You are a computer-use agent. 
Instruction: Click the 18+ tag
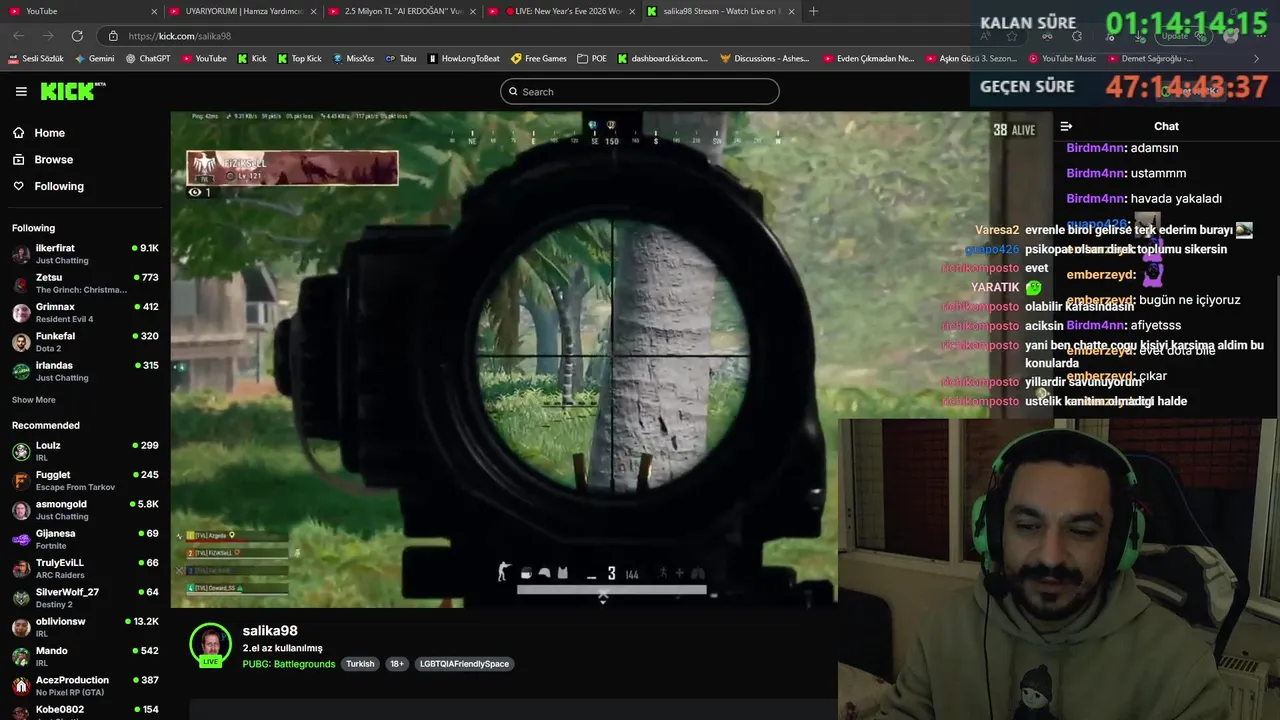pos(397,664)
